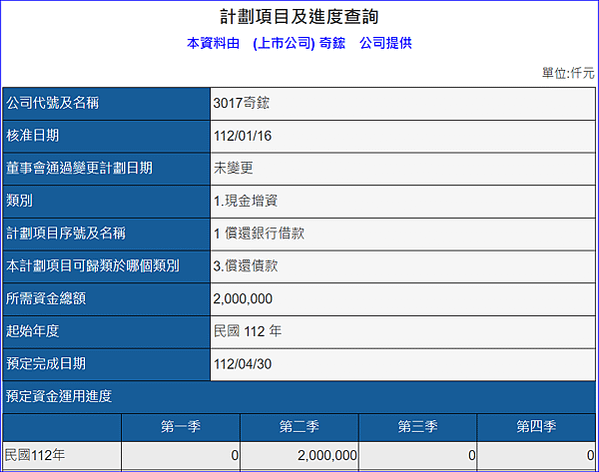Click the 核准日期 label cell
The width and height of the screenshot is (599, 472).
point(106,136)
